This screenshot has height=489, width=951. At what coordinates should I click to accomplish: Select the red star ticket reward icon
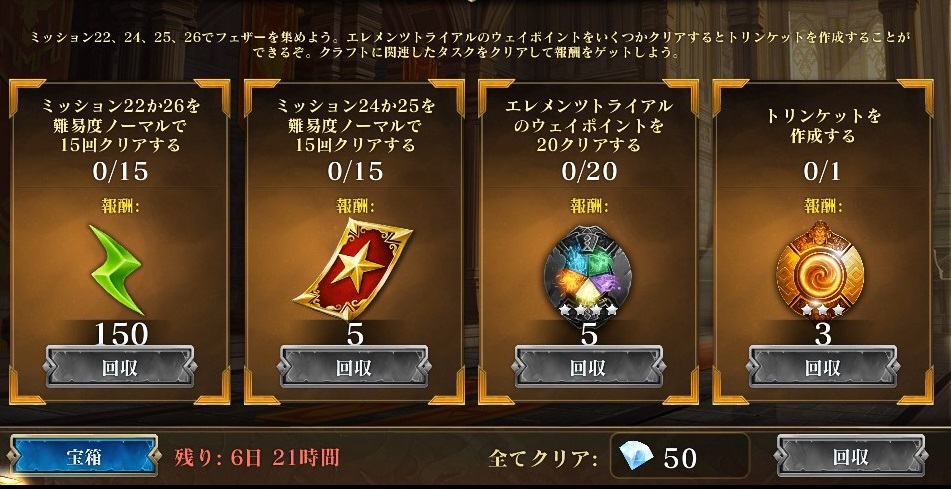353,269
